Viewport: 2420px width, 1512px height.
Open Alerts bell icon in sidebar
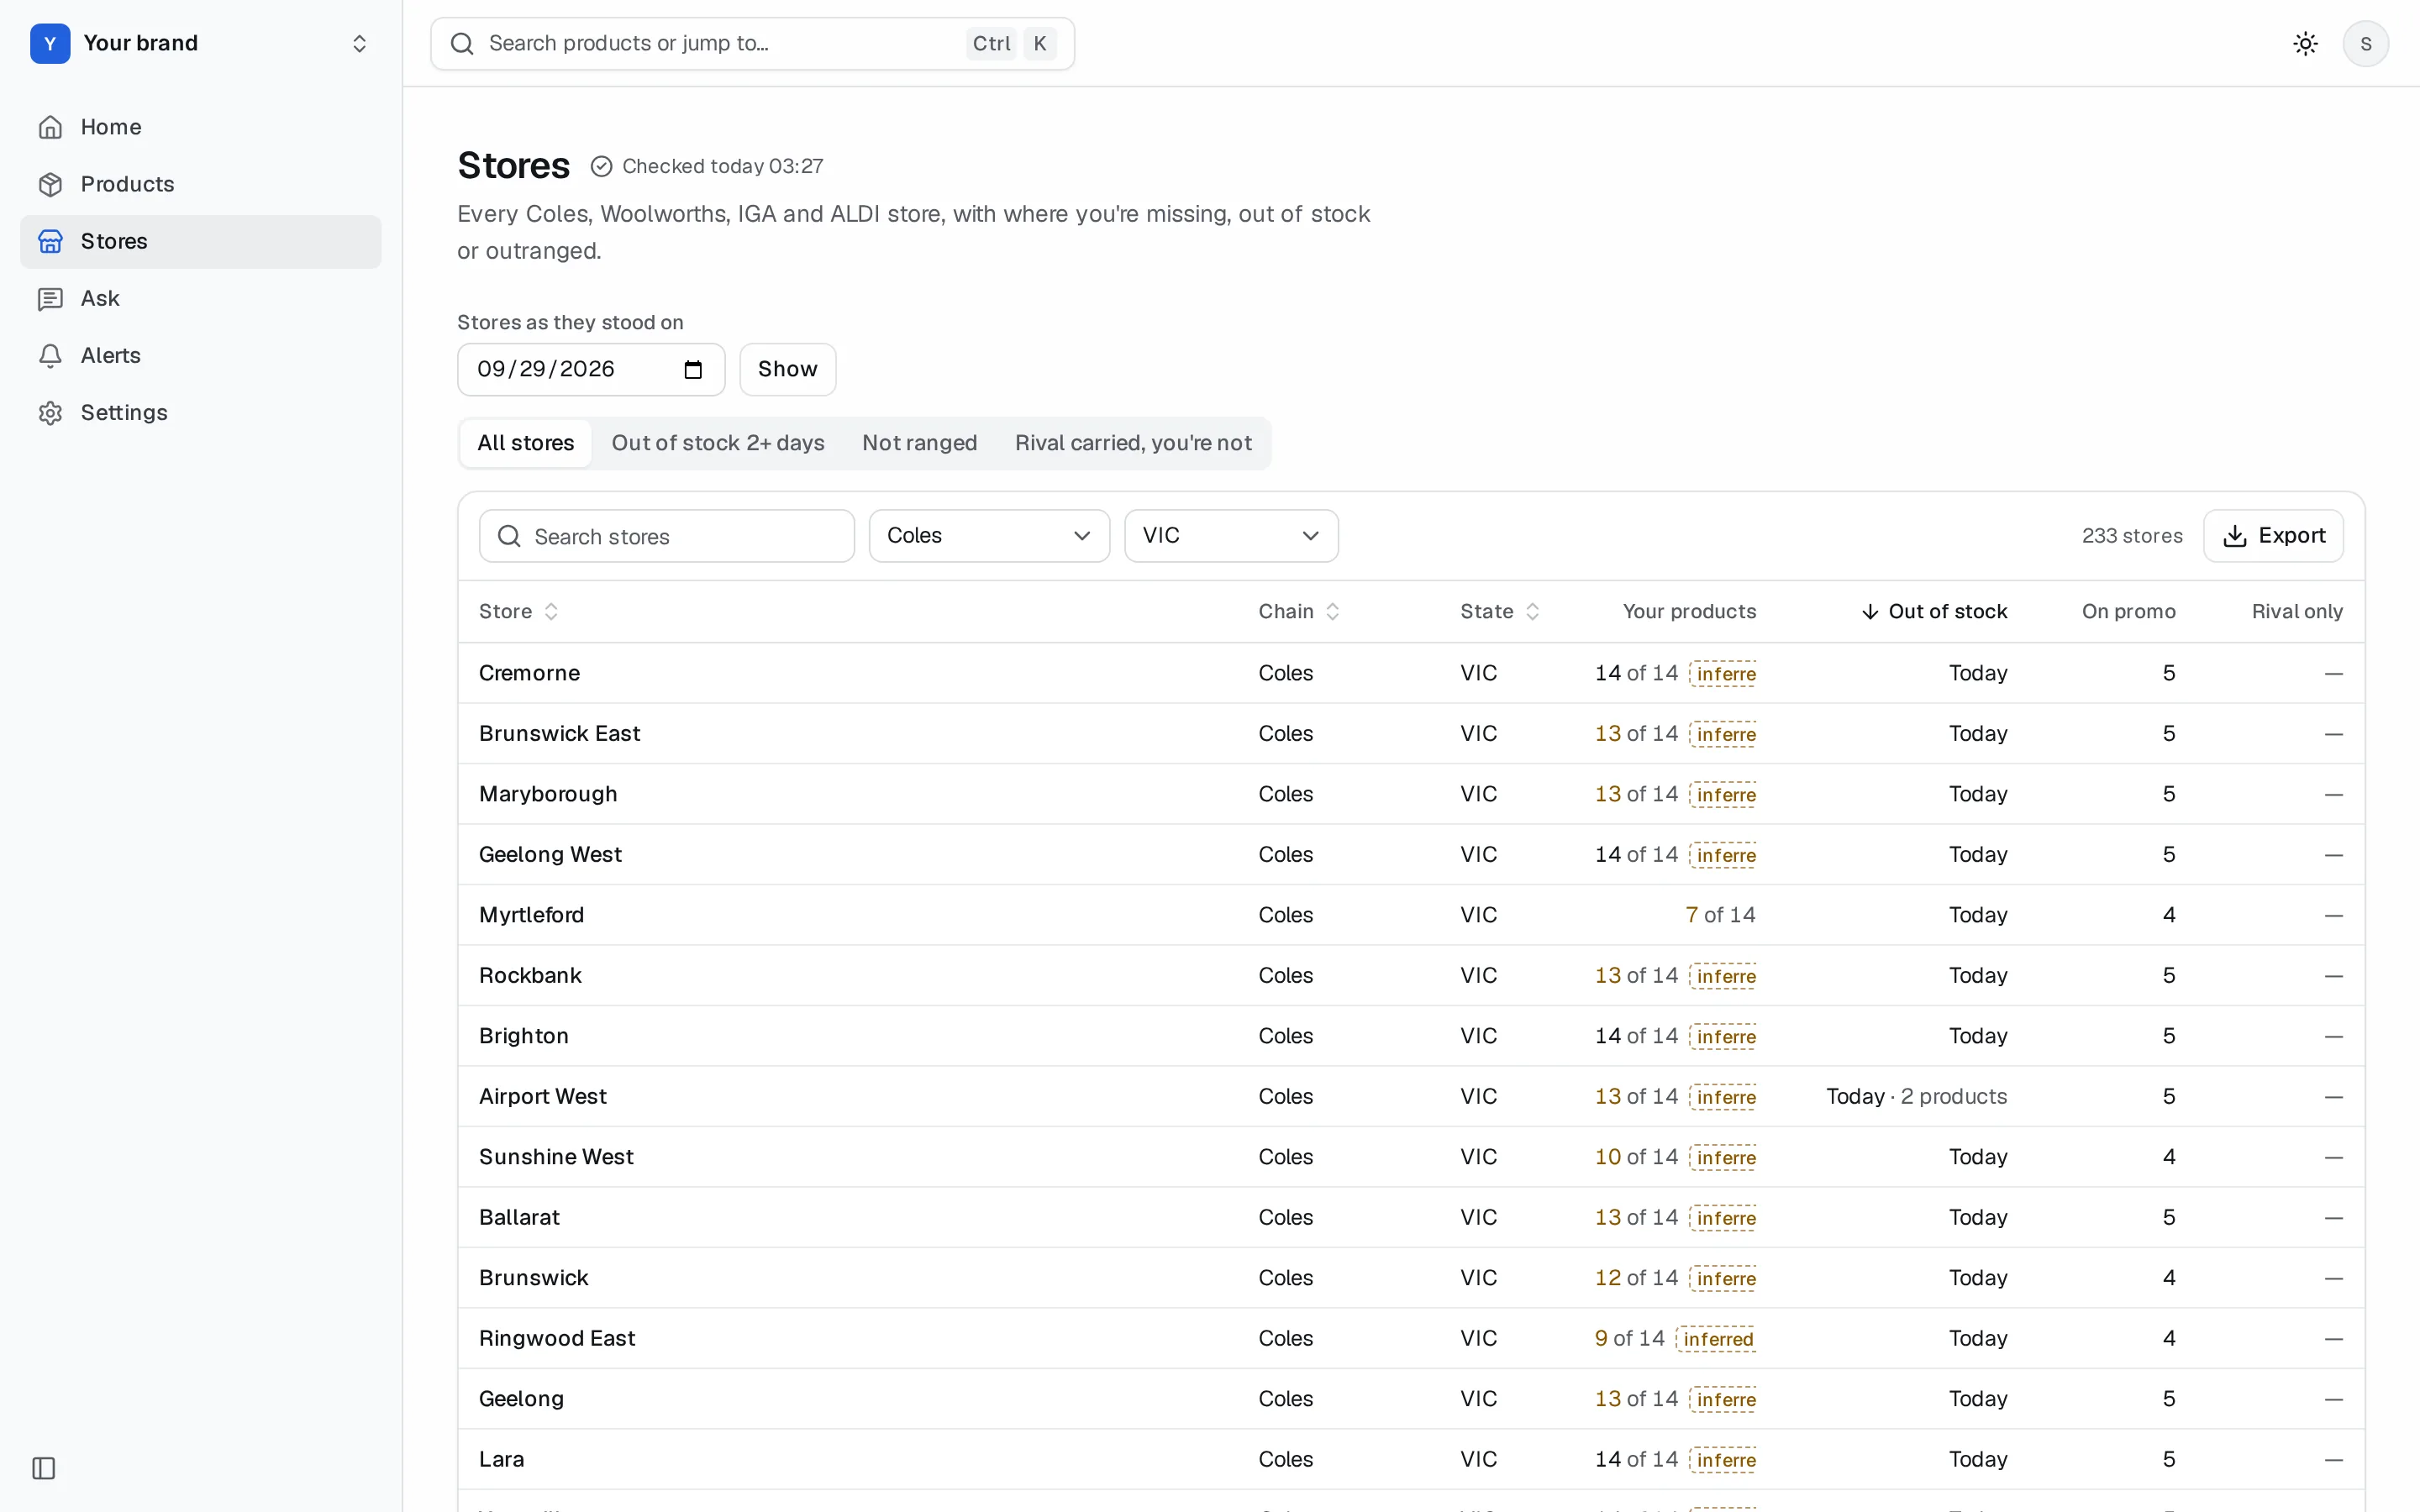pyautogui.click(x=50, y=355)
